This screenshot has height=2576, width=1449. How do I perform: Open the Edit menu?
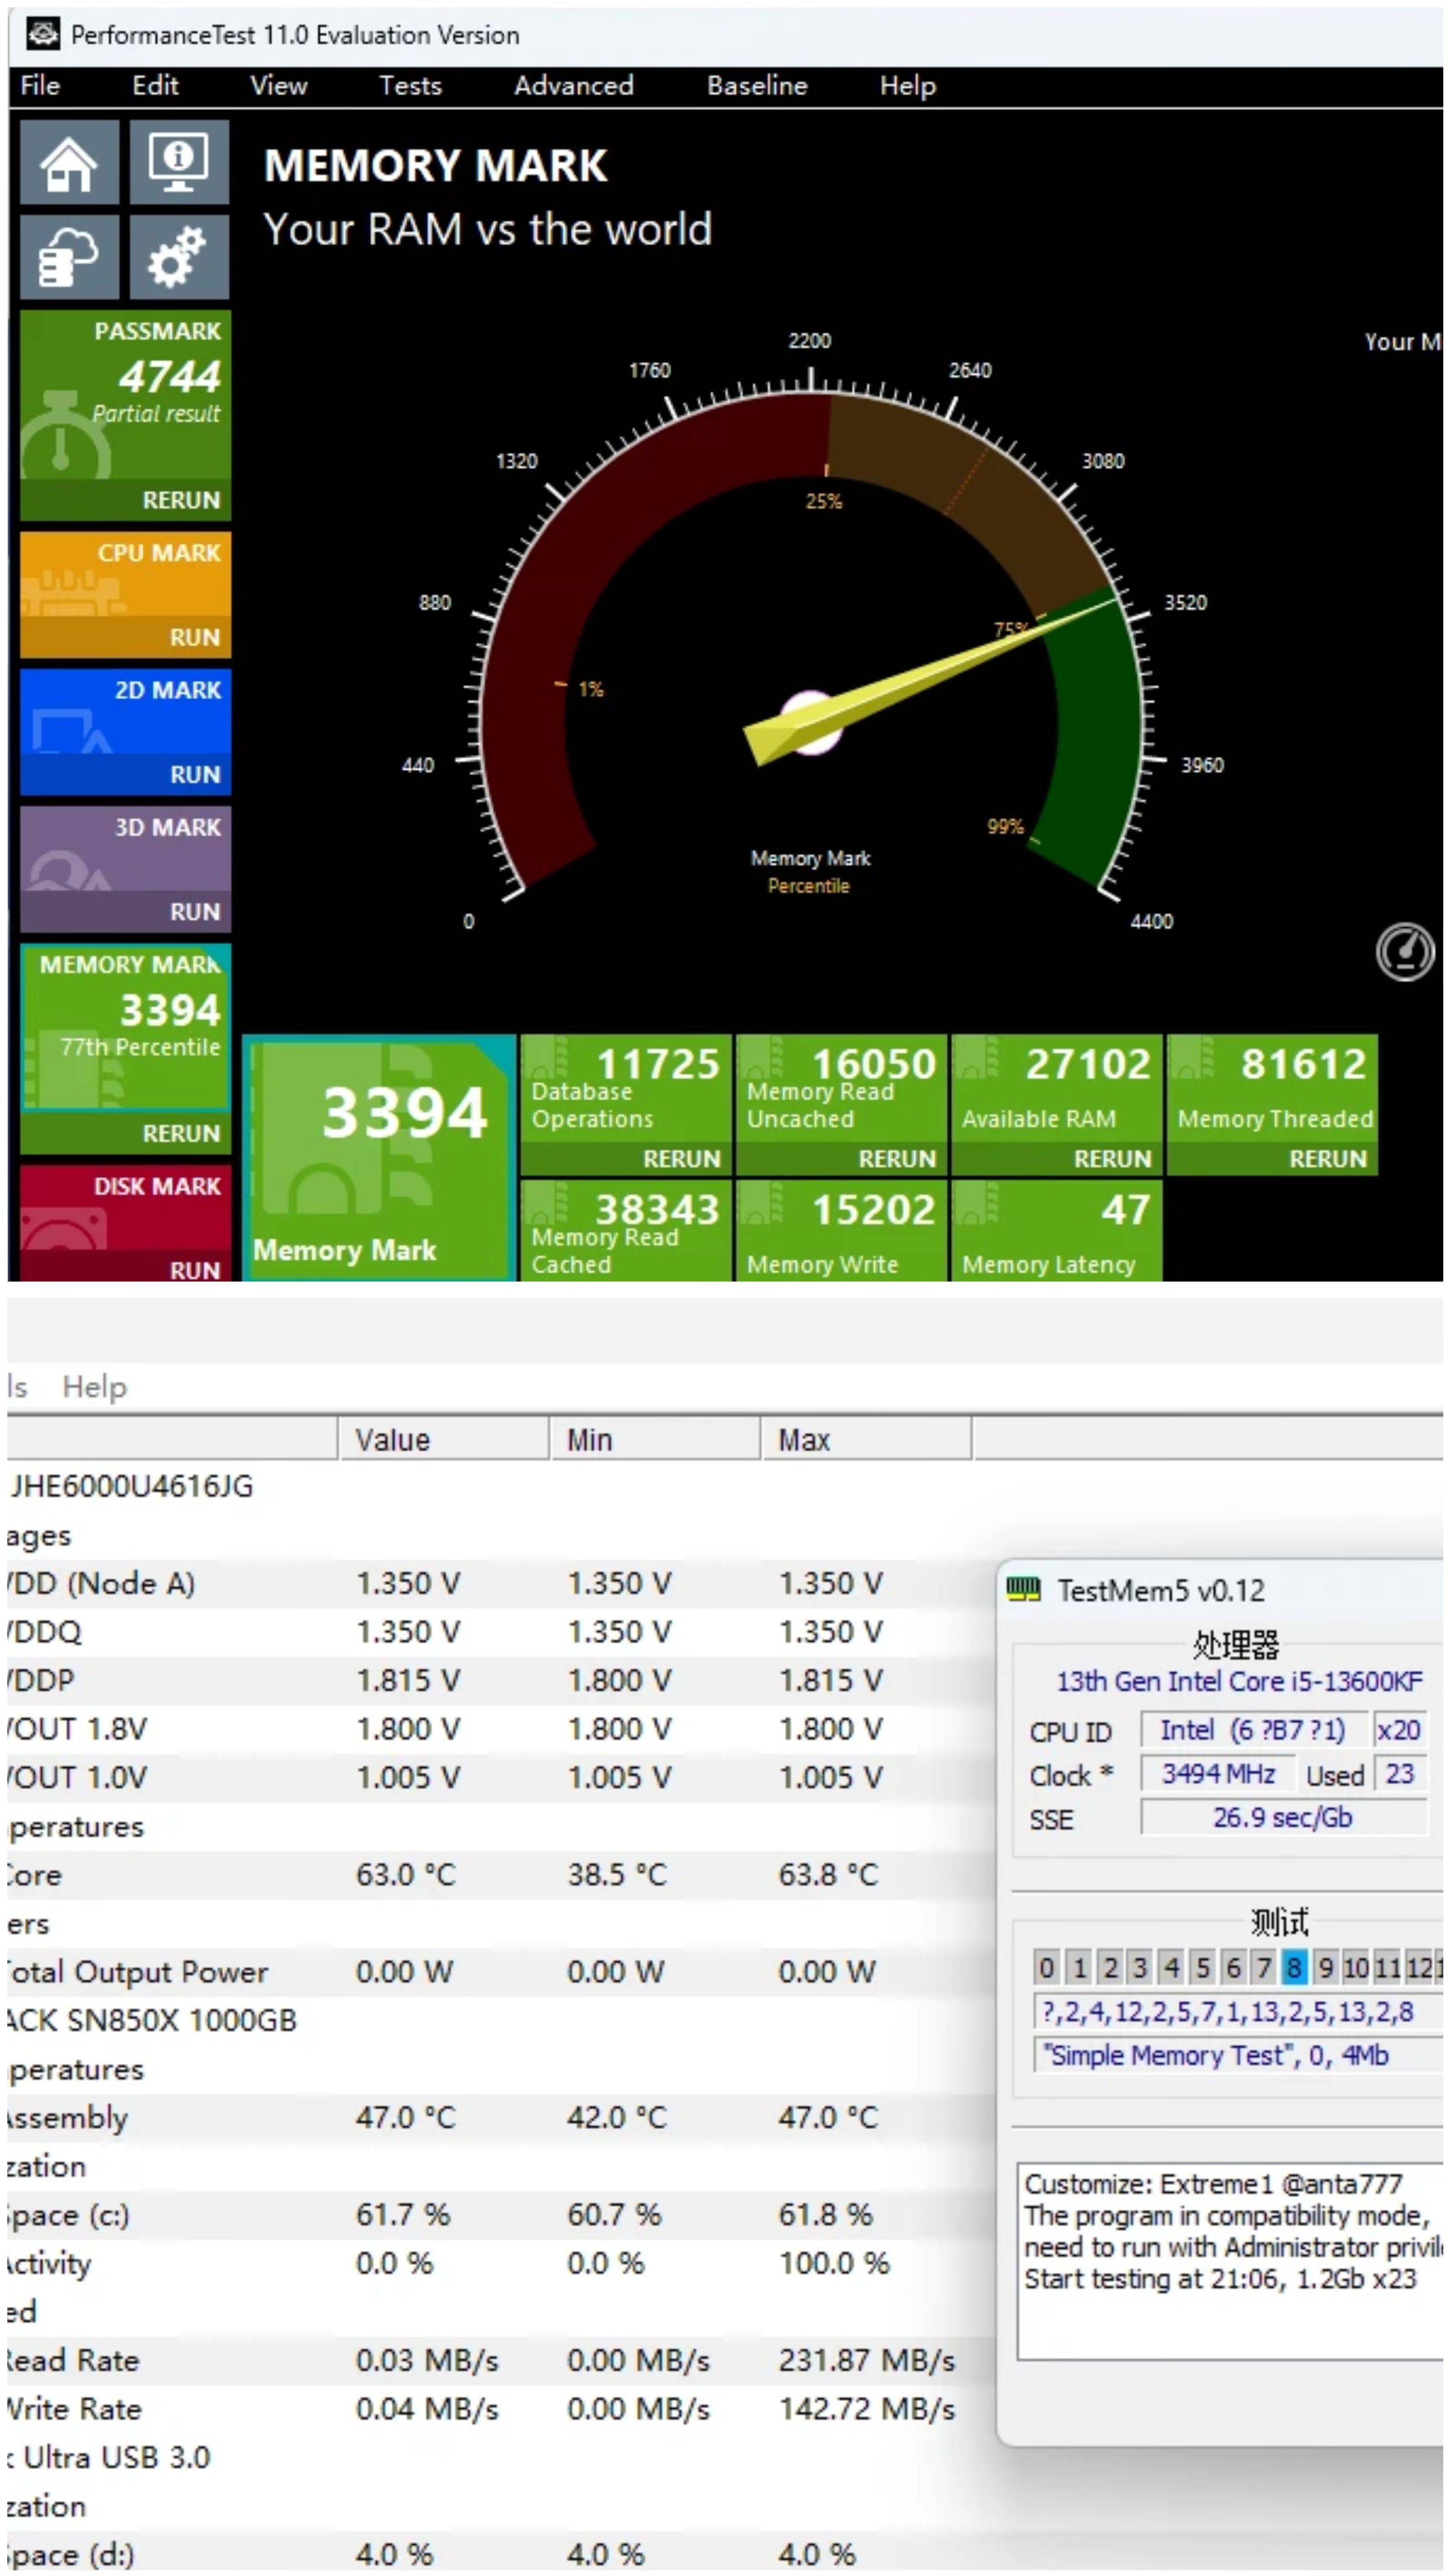[x=155, y=86]
